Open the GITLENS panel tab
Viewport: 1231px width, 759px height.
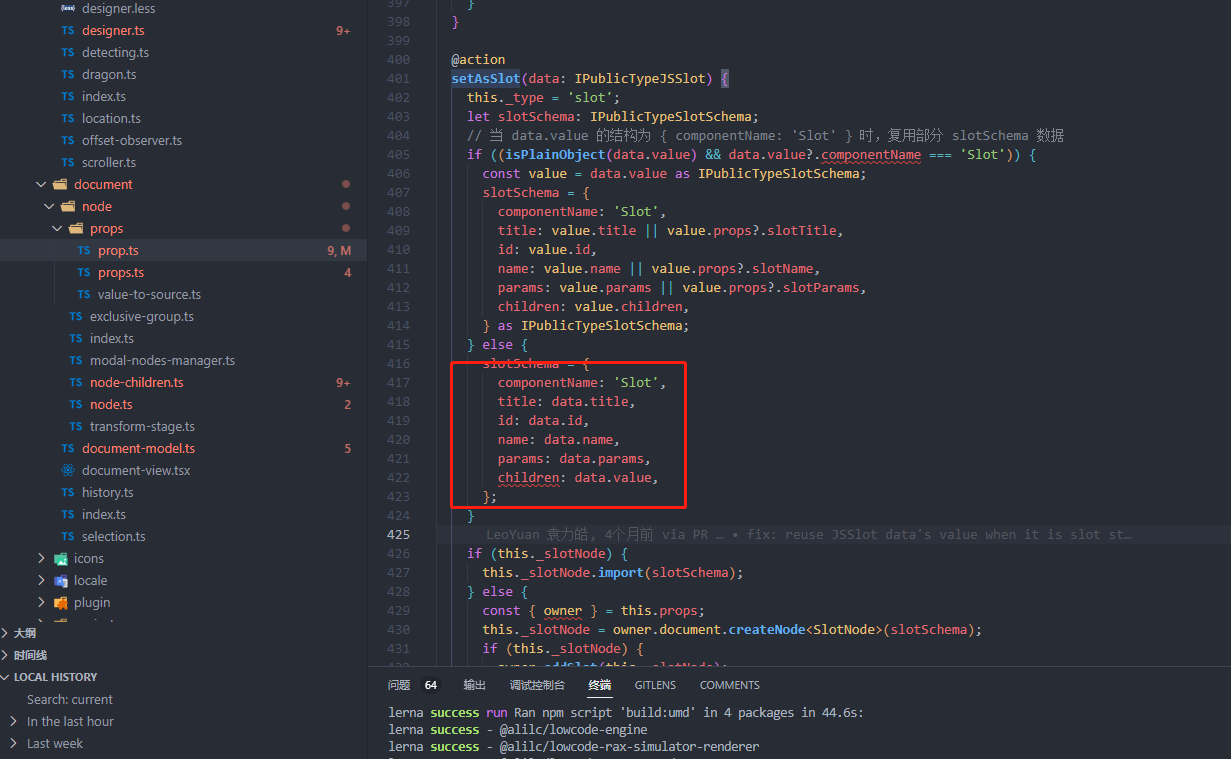tap(655, 685)
